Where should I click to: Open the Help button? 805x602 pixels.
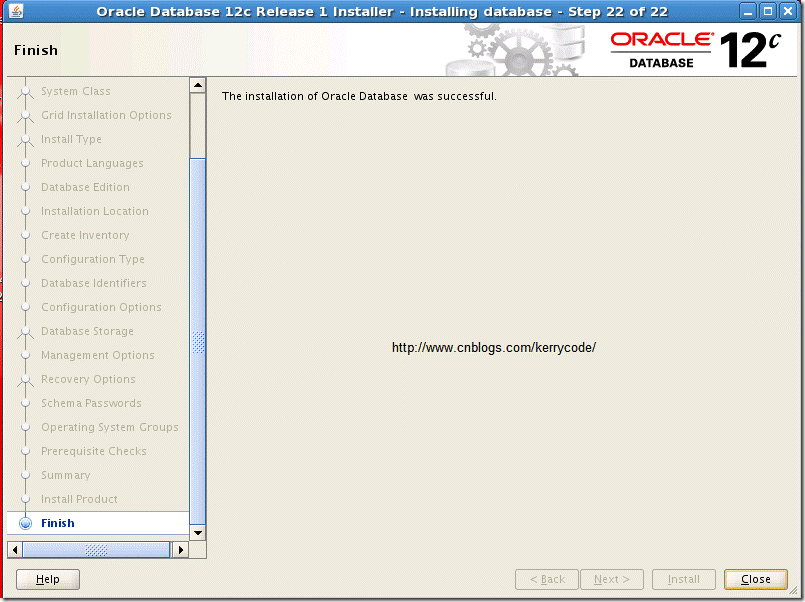(48, 579)
